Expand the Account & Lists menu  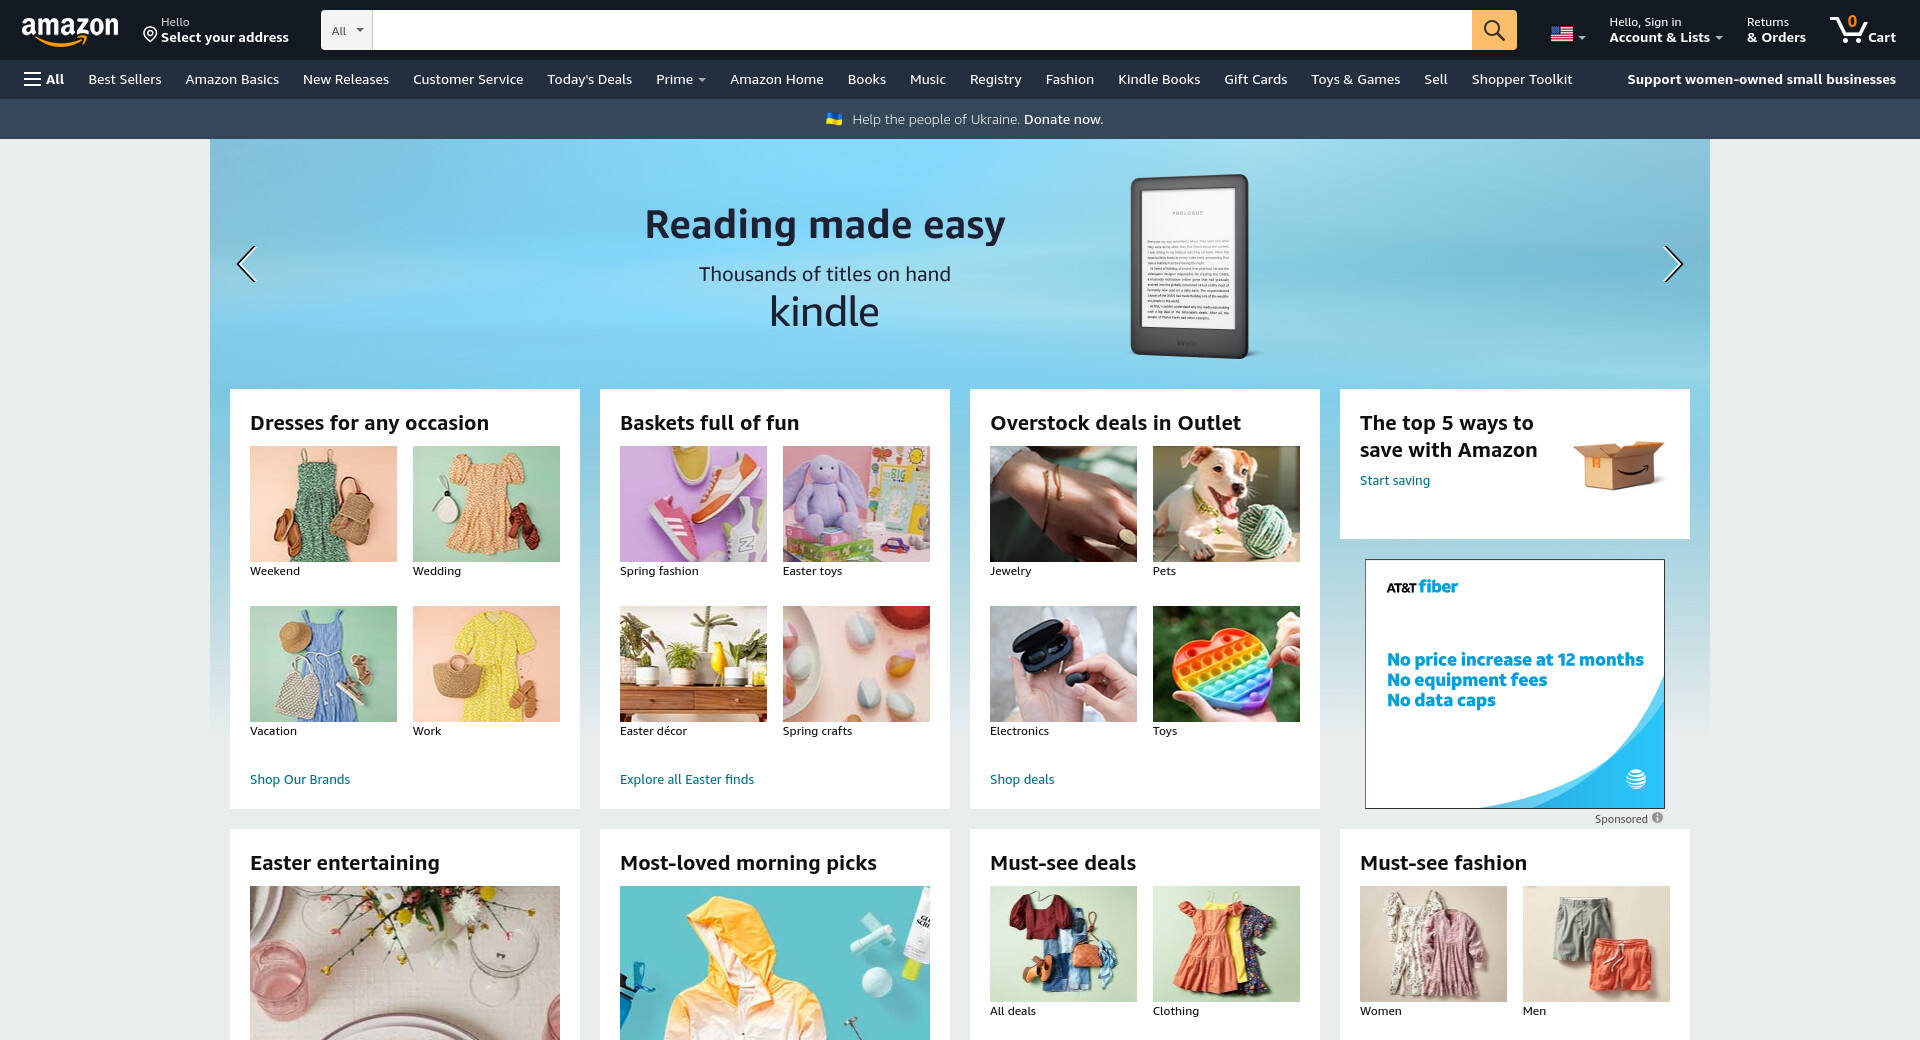[1665, 30]
